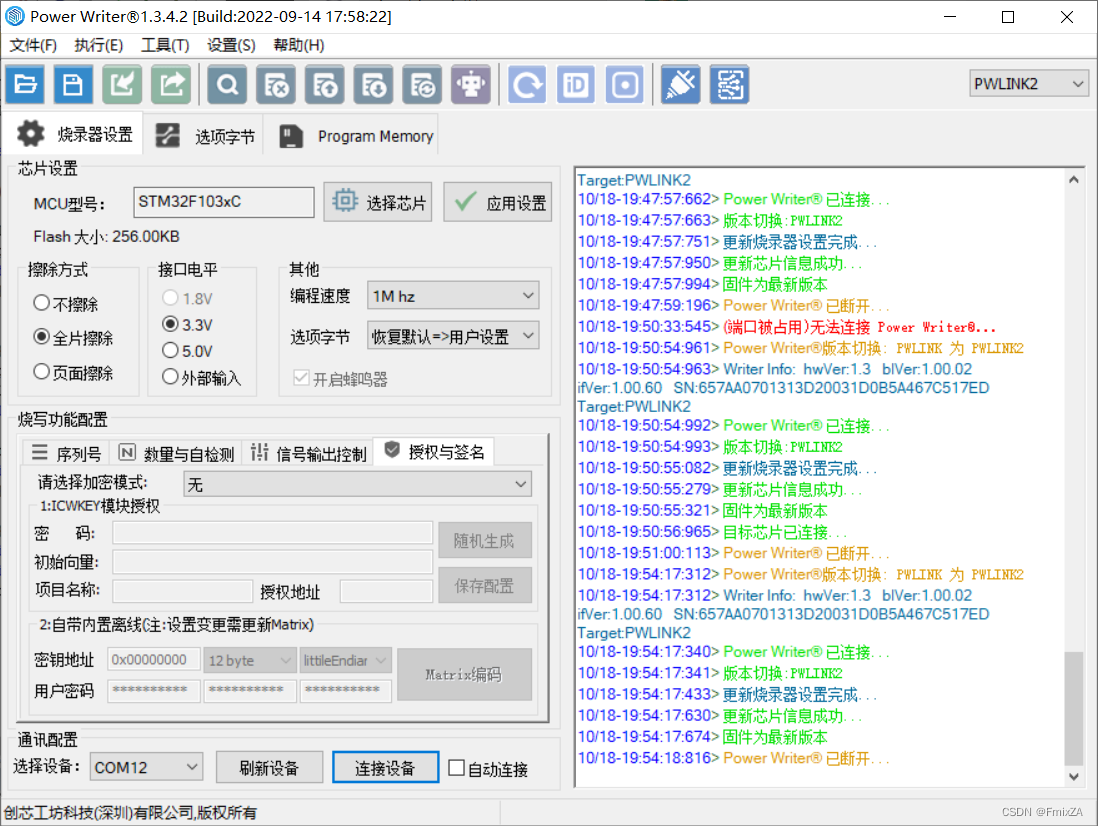Click the erase chip toolbar icon

(x=276, y=85)
